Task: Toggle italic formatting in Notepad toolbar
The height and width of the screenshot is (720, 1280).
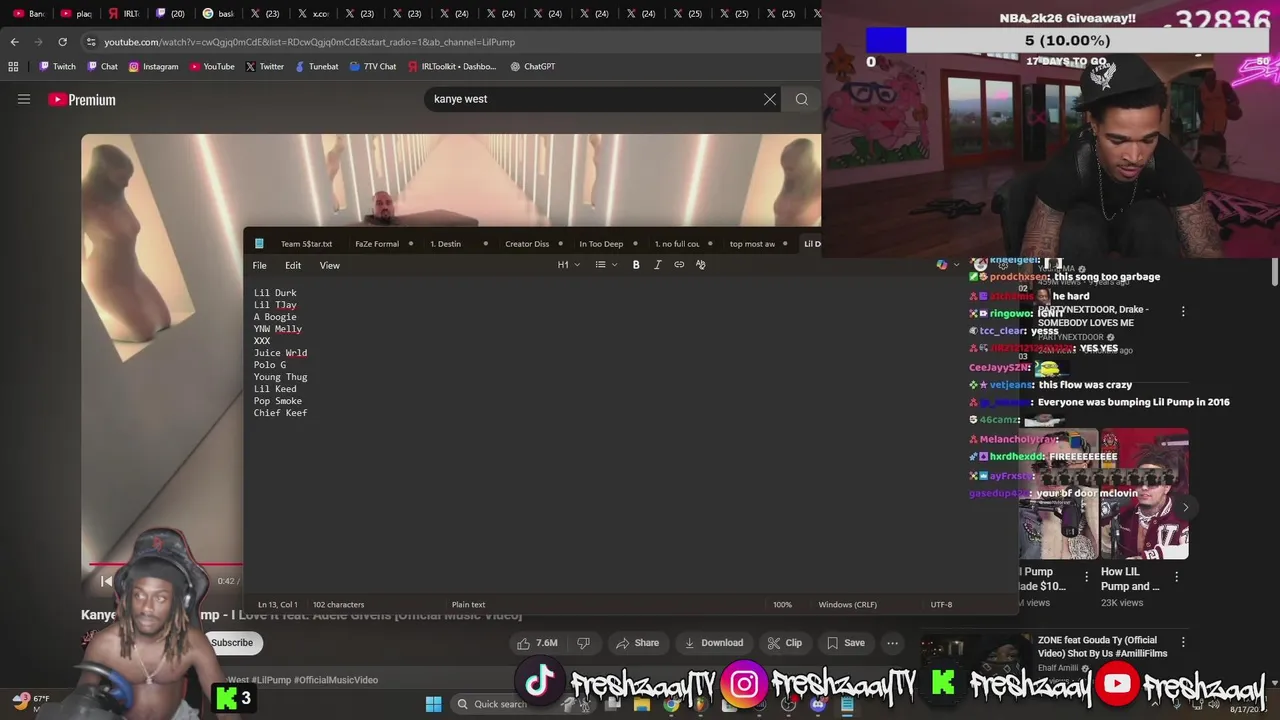Action: click(657, 265)
